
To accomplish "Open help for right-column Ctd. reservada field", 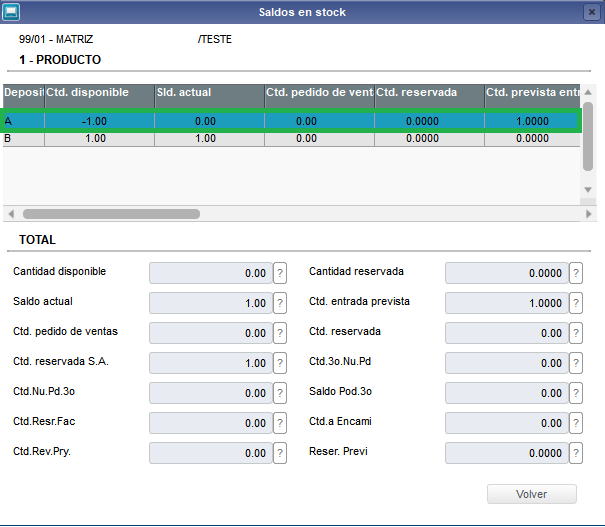I will coord(576,333).
